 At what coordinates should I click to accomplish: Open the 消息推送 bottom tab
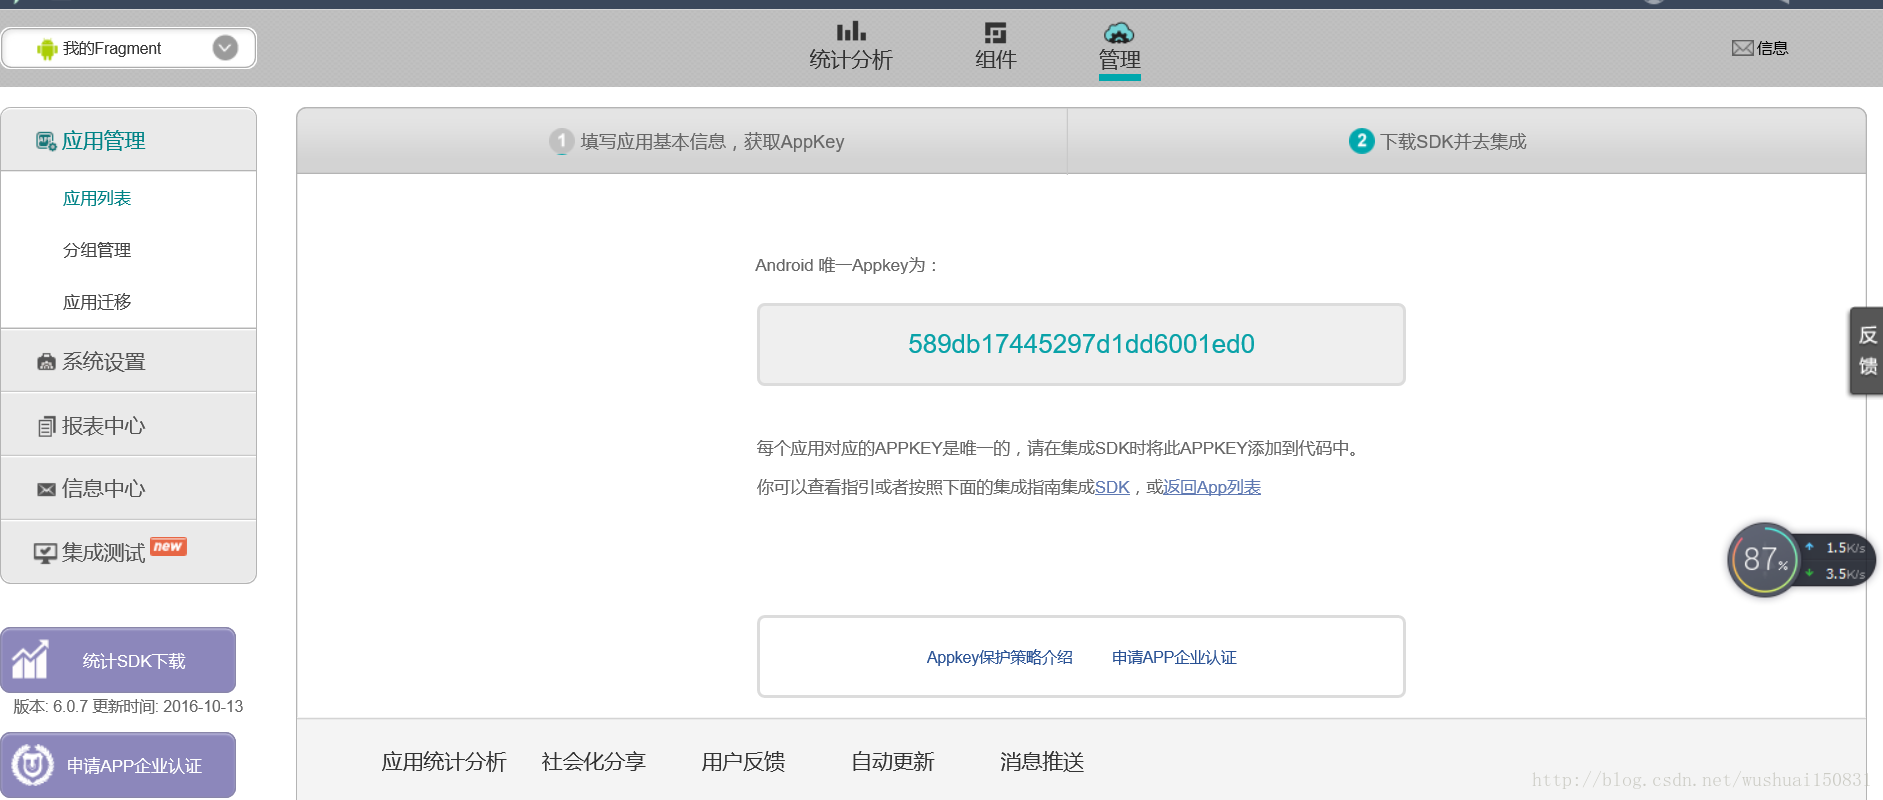(1042, 762)
